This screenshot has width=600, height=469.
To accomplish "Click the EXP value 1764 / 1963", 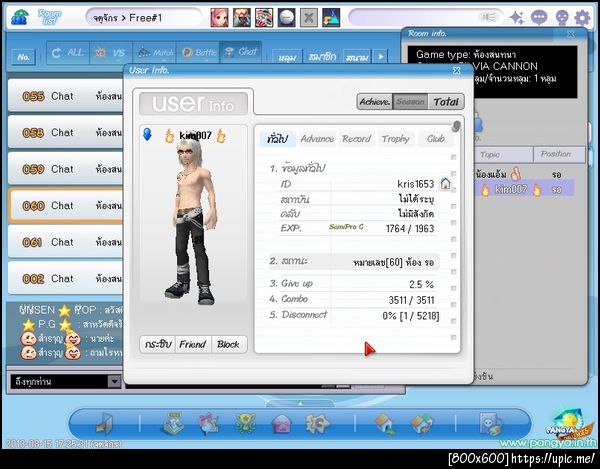I will 410,229.
